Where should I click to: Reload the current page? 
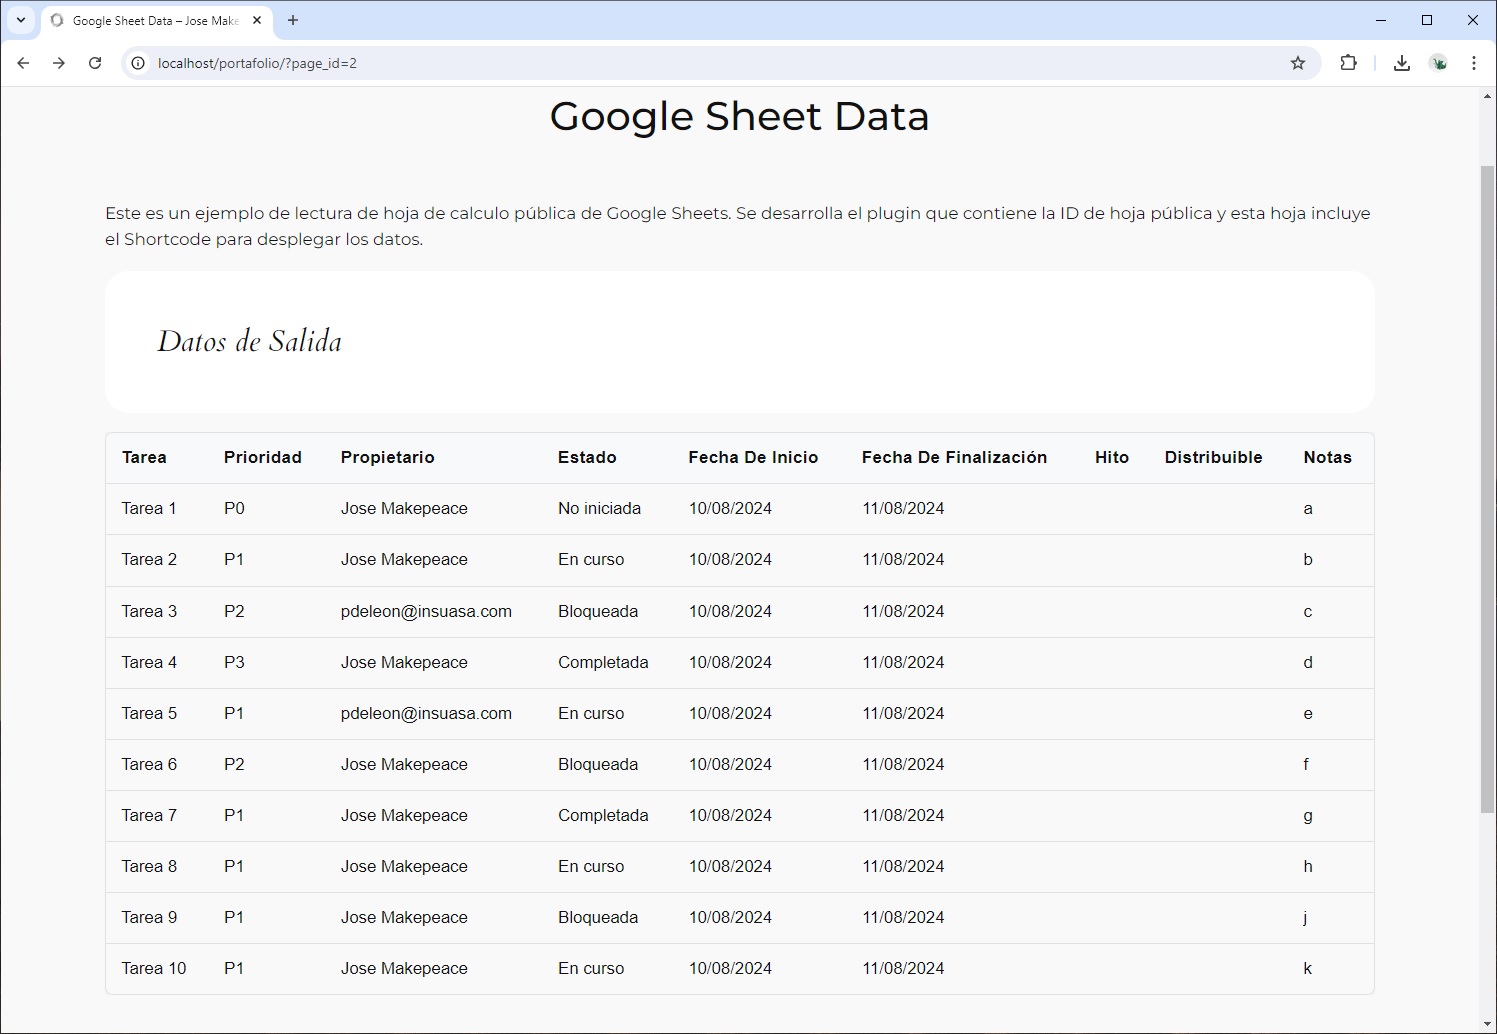point(95,63)
